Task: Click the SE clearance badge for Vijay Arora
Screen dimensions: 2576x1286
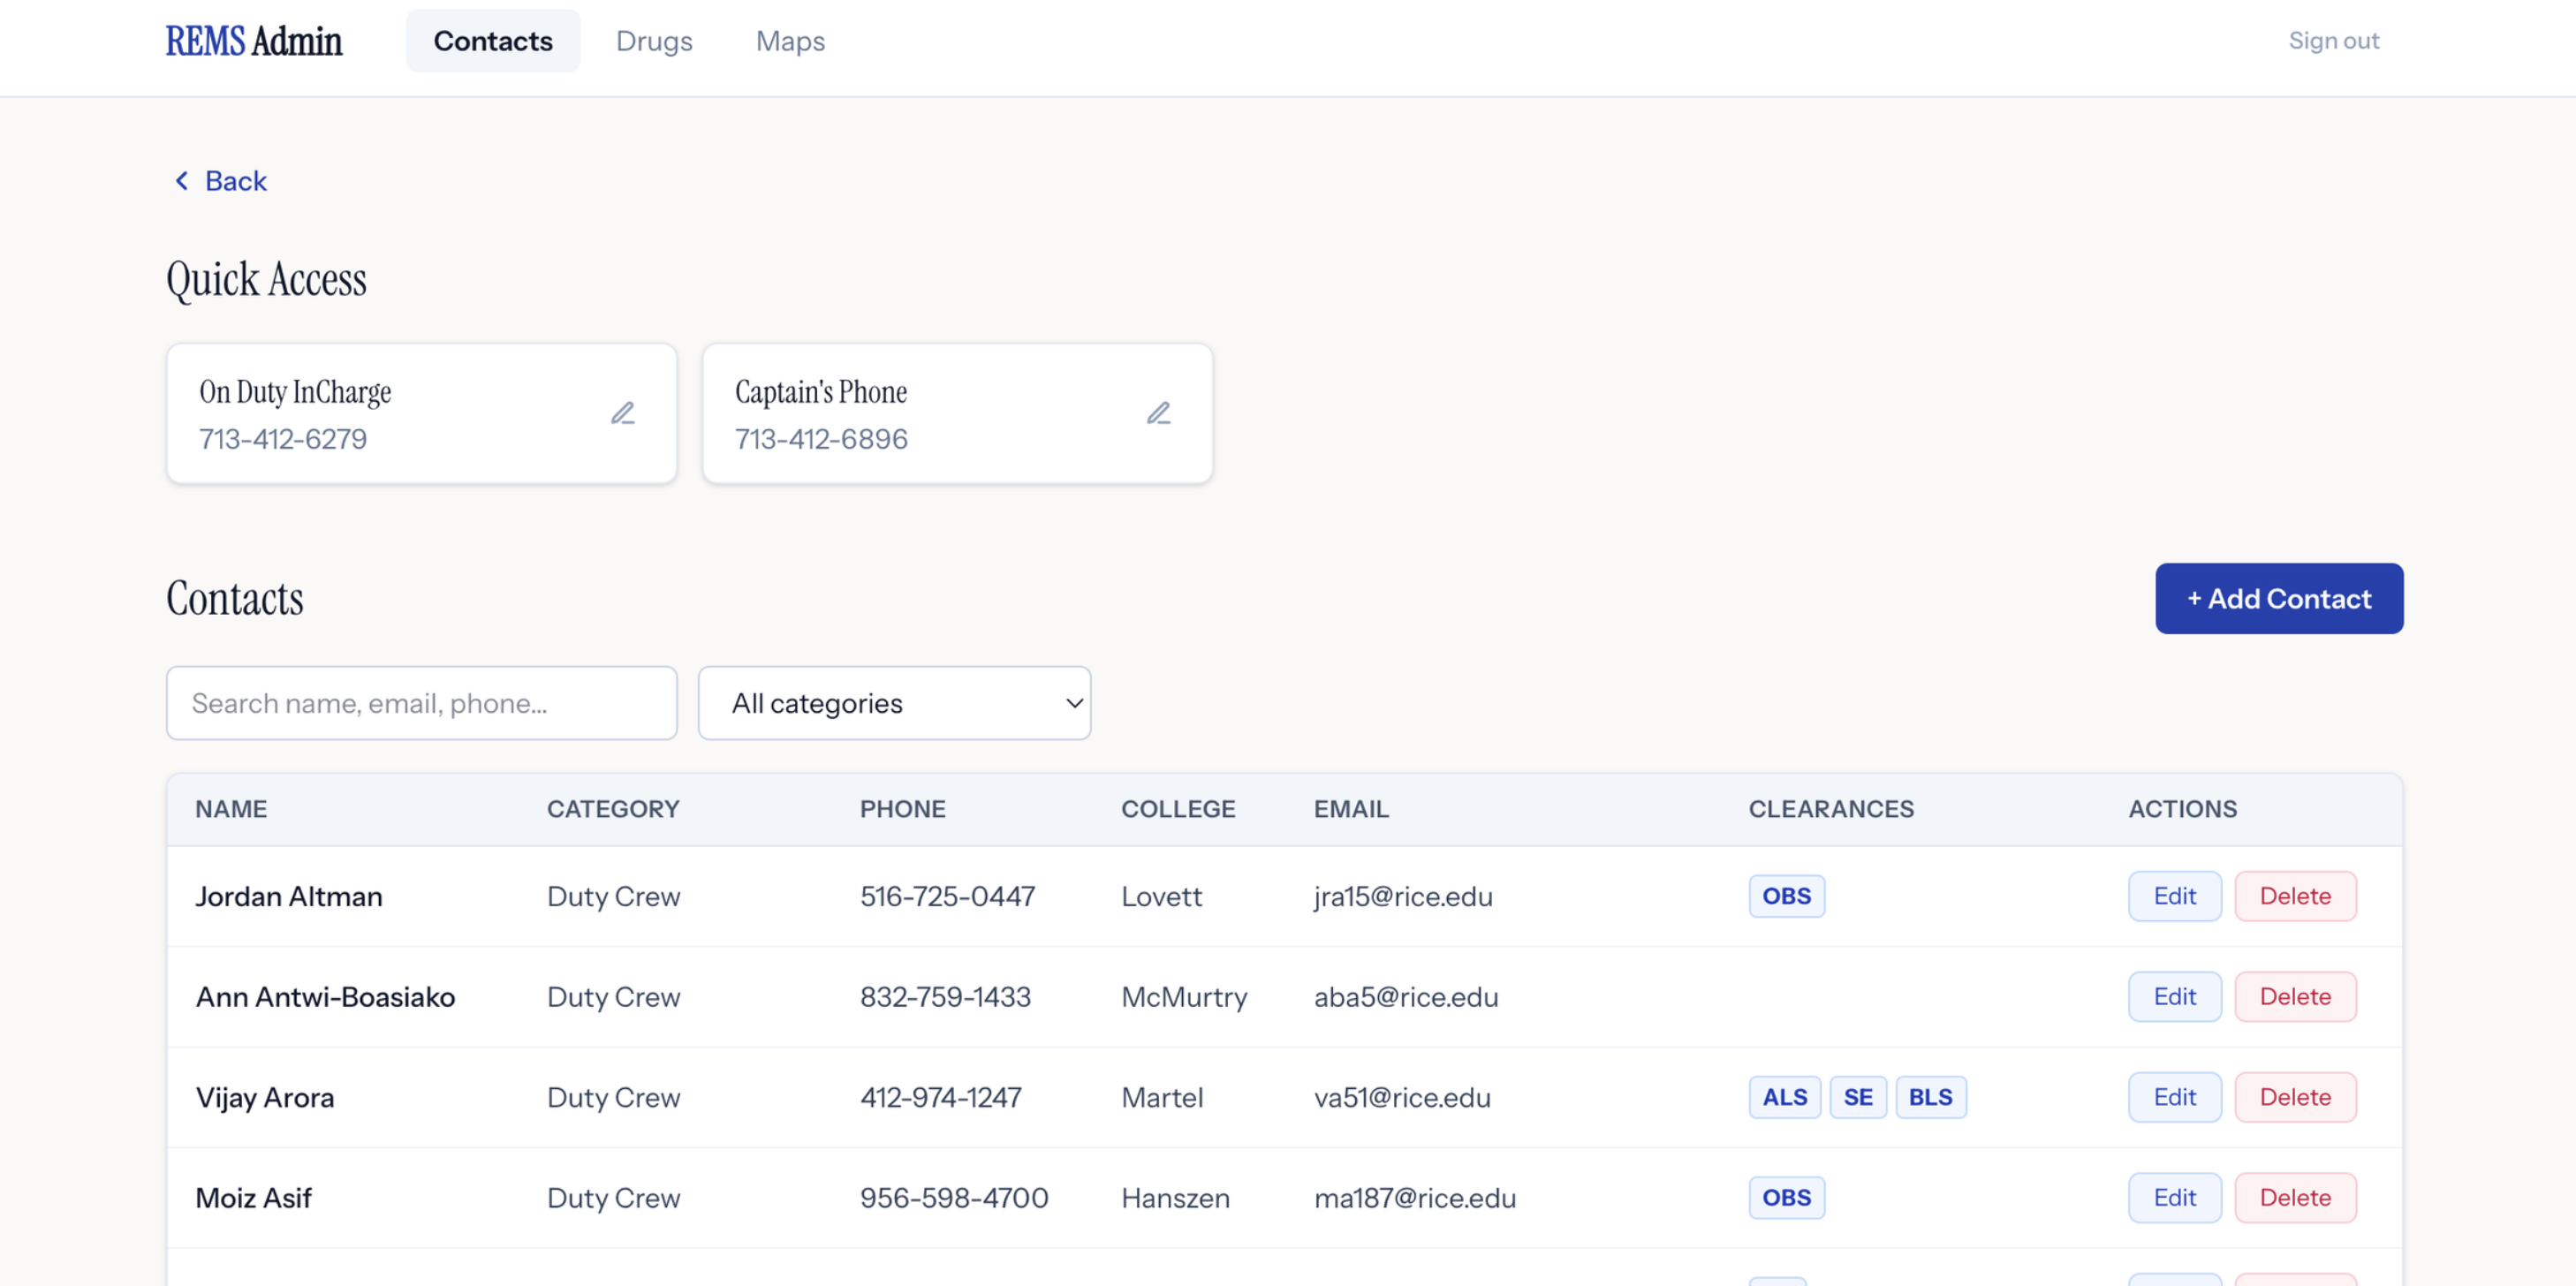Action: [x=1858, y=1097]
